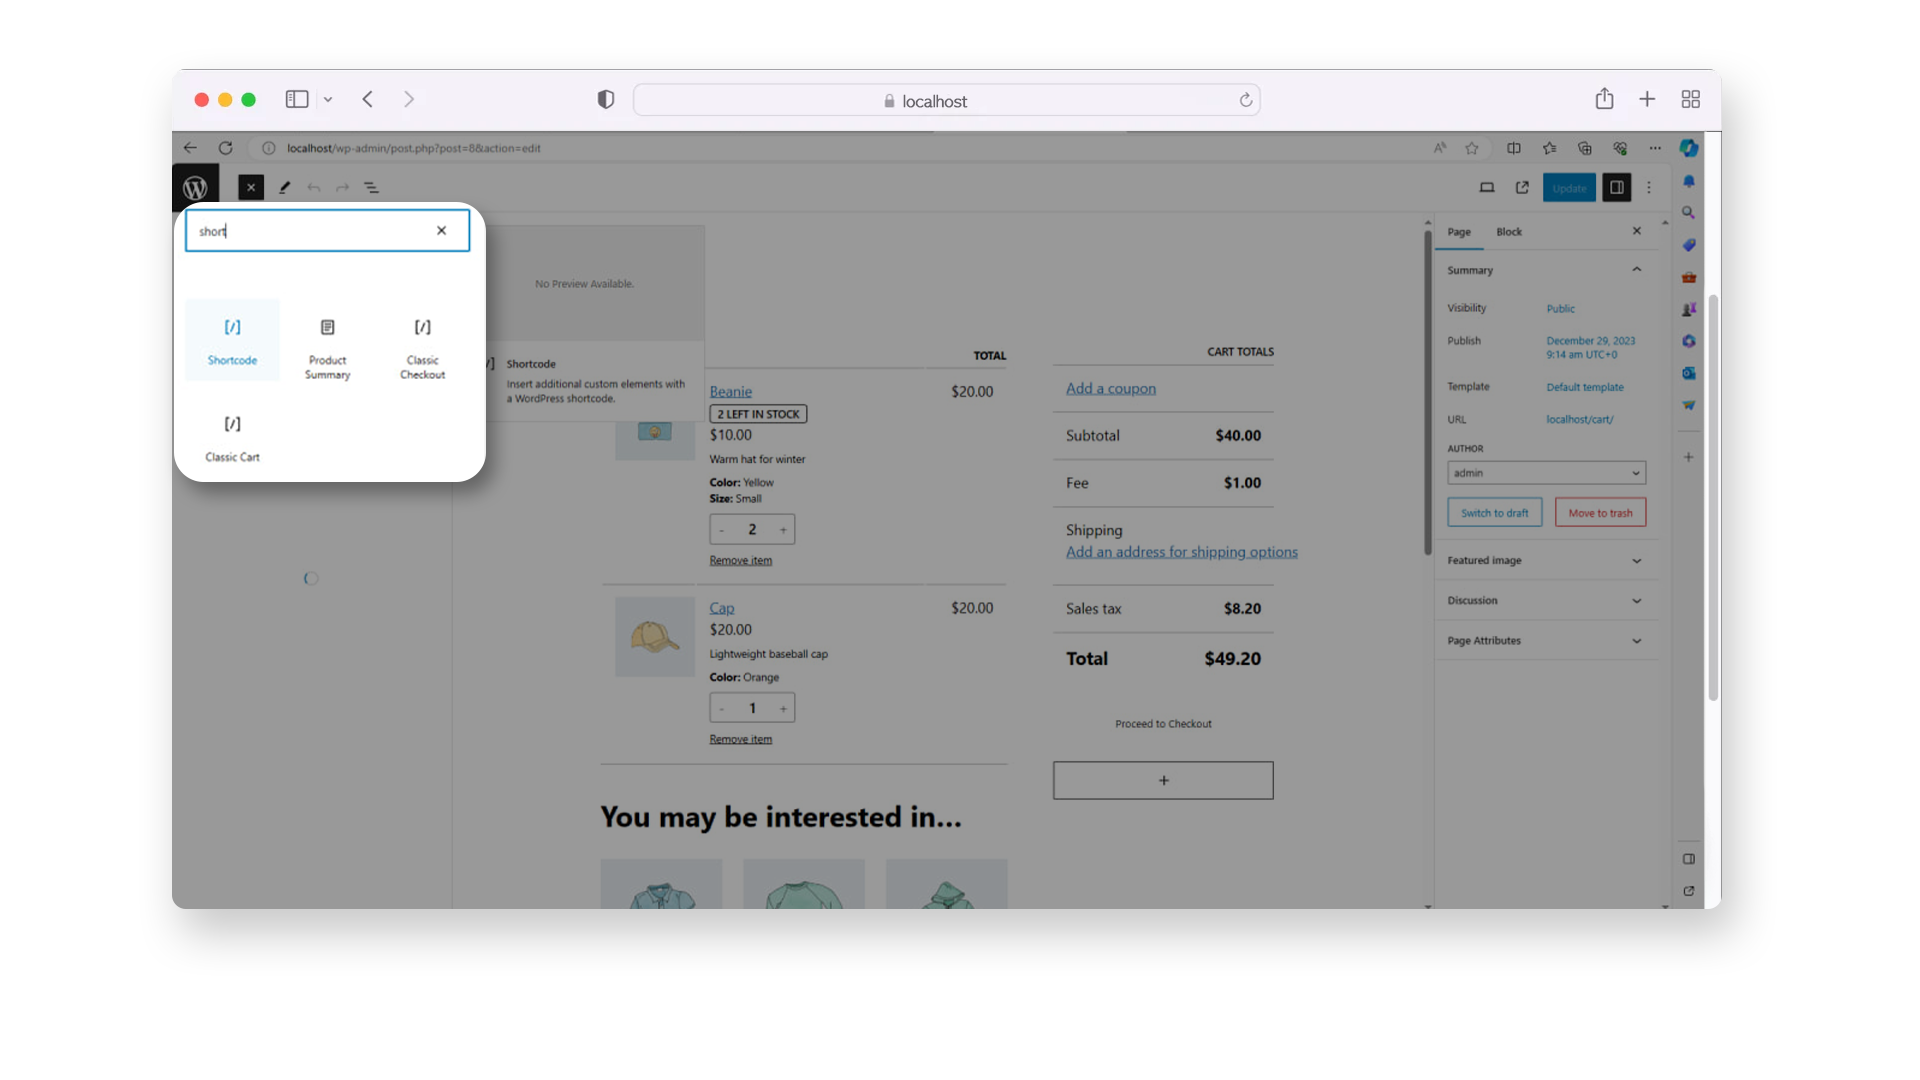The image size is (1920, 1080).
Task: Toggle the Settings sidebar panel icon
Action: (1617, 187)
